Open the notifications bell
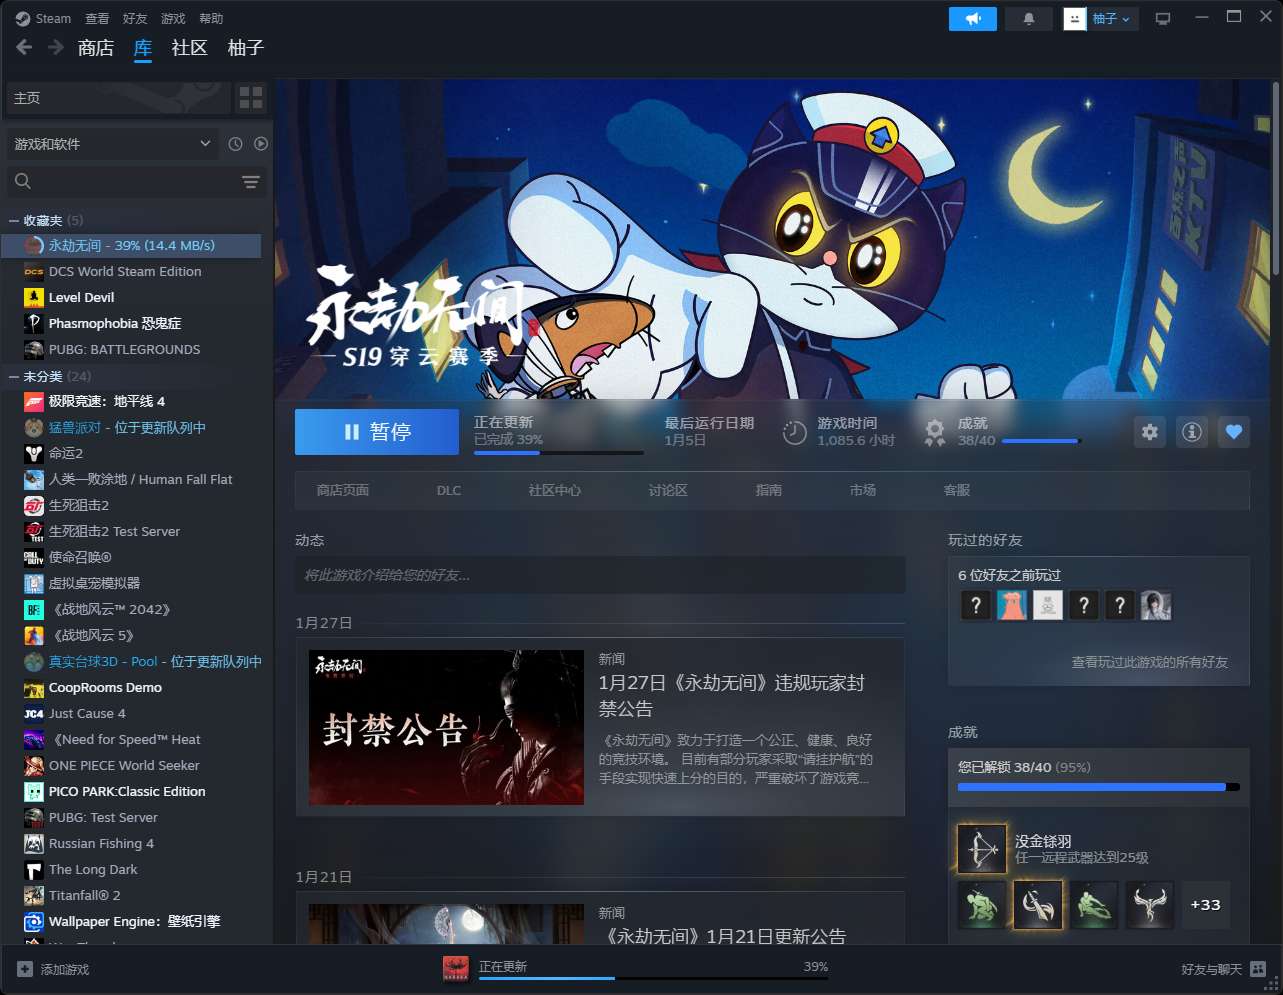The width and height of the screenshot is (1283, 995). [1028, 19]
